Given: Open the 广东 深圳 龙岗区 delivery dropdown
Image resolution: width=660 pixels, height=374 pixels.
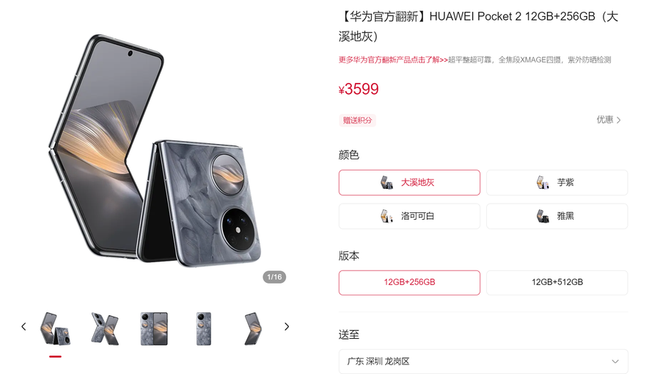Looking at the screenshot, I should click(x=483, y=361).
